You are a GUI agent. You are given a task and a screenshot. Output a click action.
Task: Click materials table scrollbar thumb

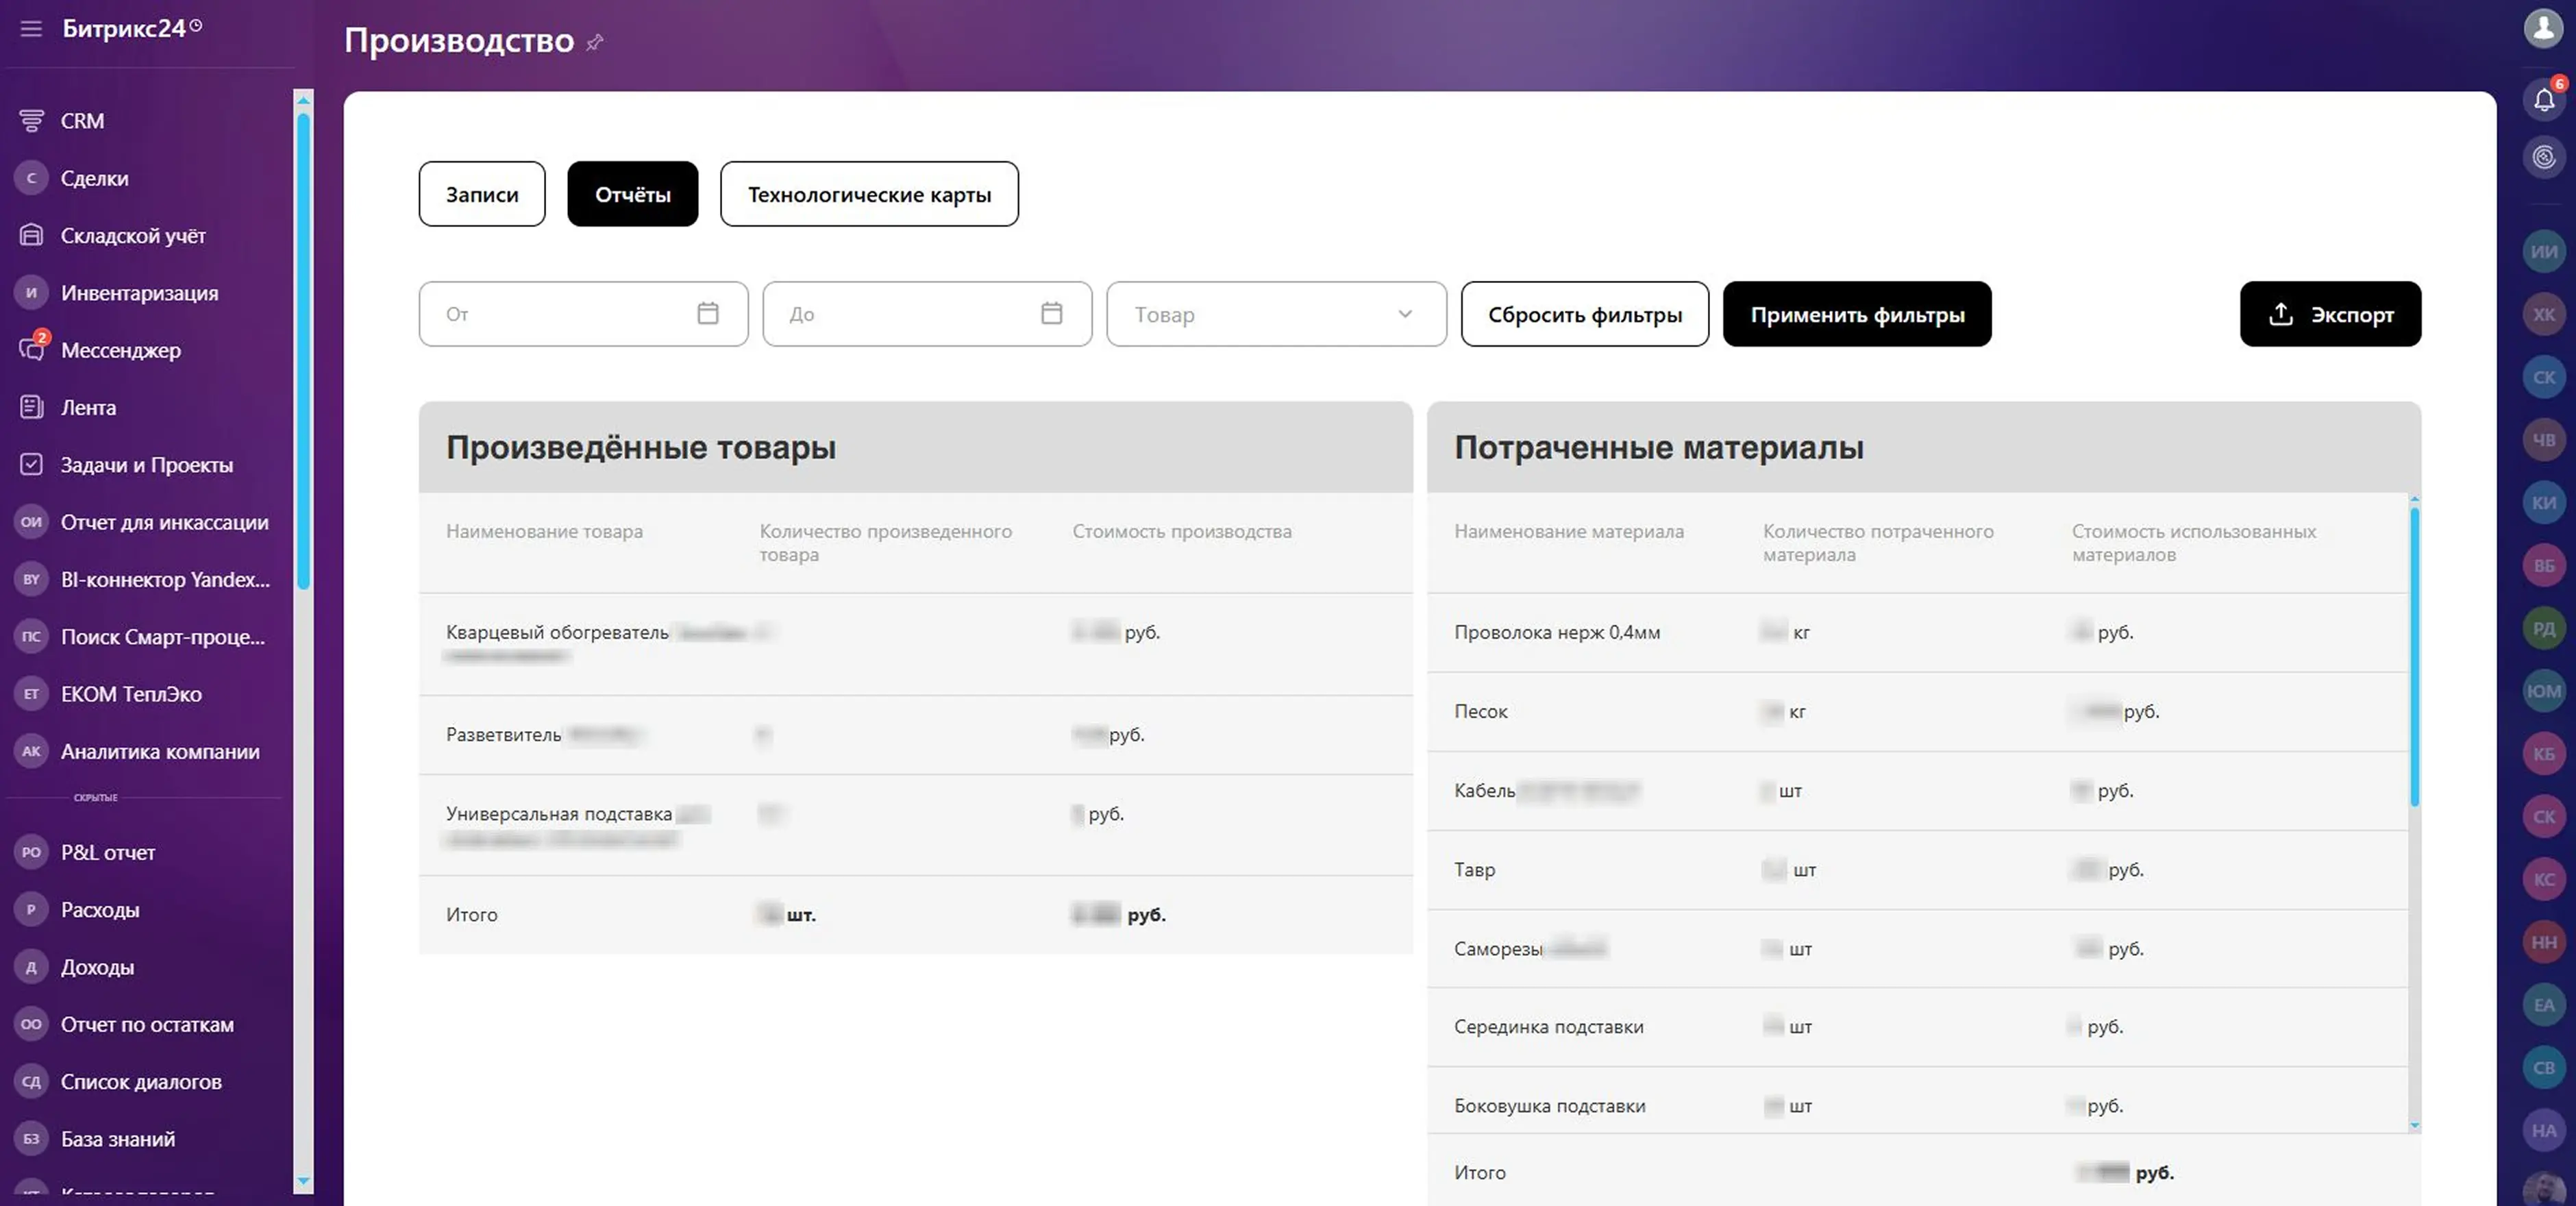(x=2414, y=656)
